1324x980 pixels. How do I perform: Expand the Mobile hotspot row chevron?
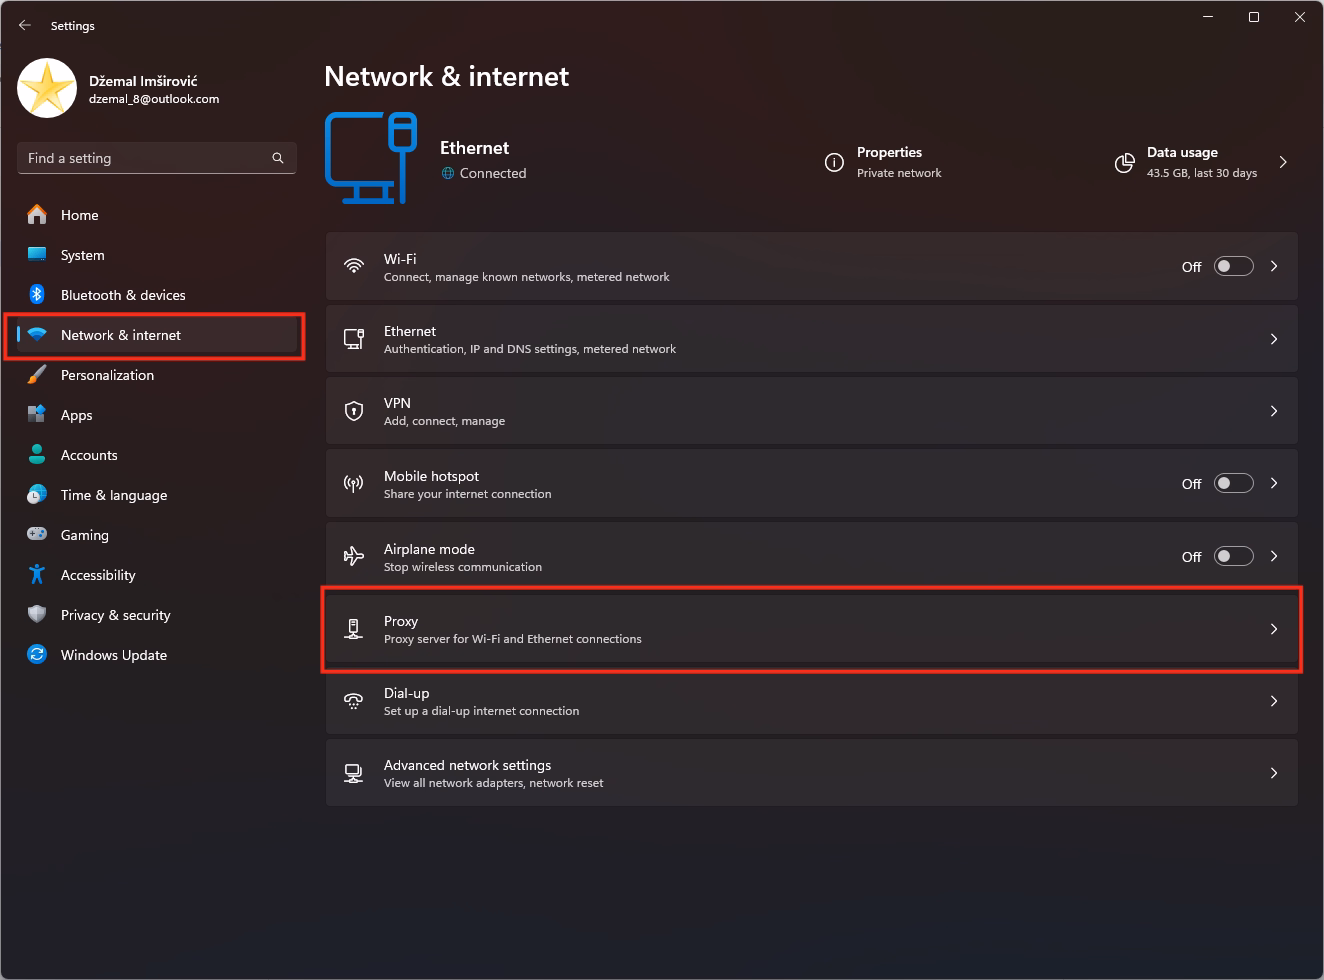point(1274,483)
